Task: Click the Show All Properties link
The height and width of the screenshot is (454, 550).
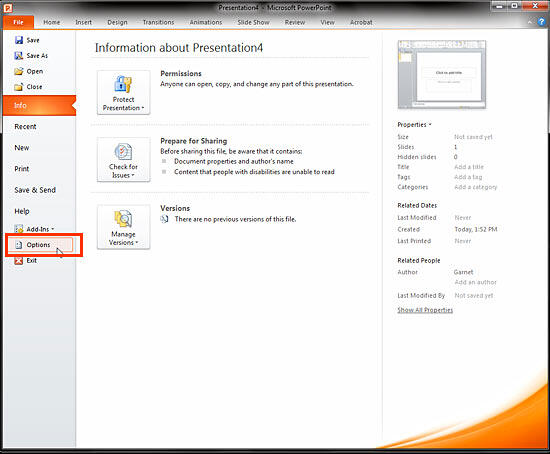Action: [x=425, y=310]
